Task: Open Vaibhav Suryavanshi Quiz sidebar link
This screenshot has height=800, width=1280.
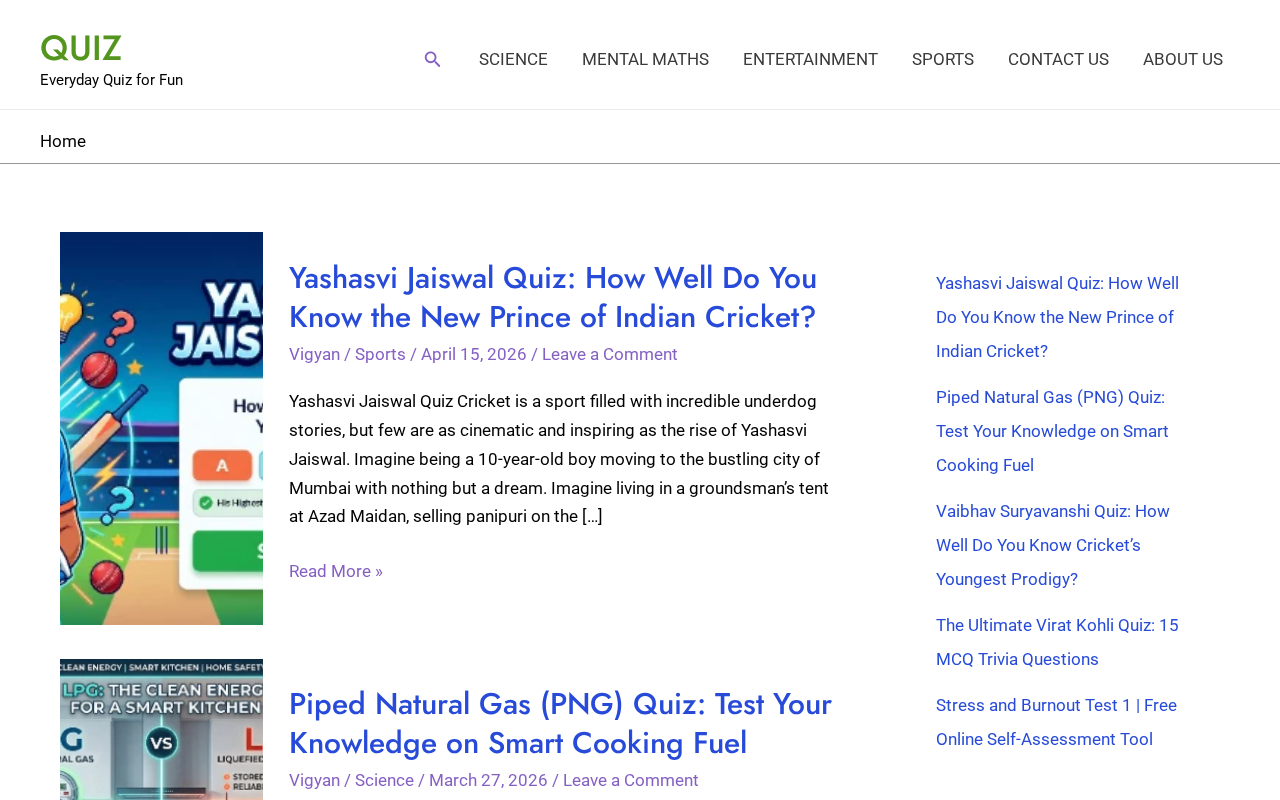Action: click(1053, 545)
